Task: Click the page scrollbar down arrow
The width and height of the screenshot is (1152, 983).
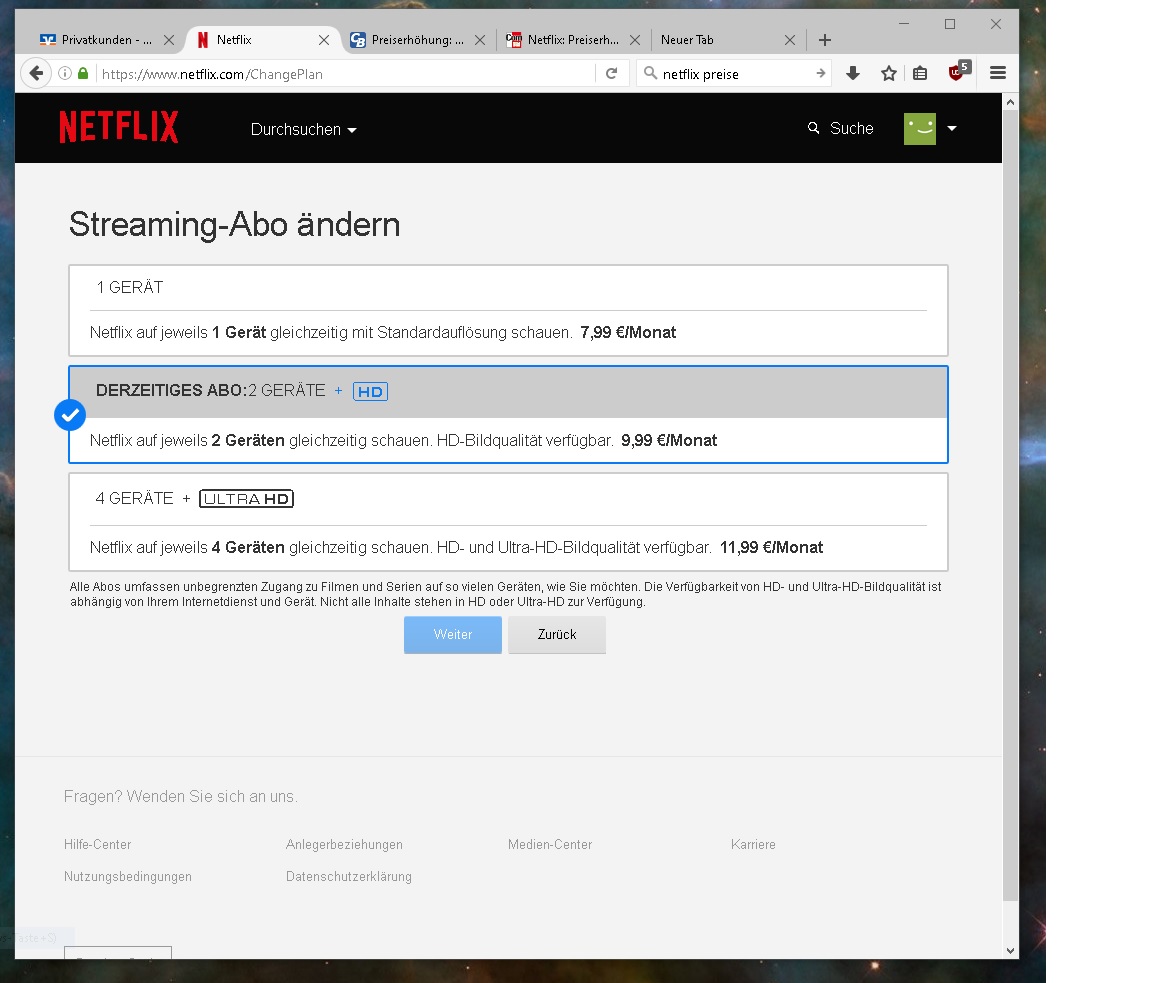Action: [1010, 951]
